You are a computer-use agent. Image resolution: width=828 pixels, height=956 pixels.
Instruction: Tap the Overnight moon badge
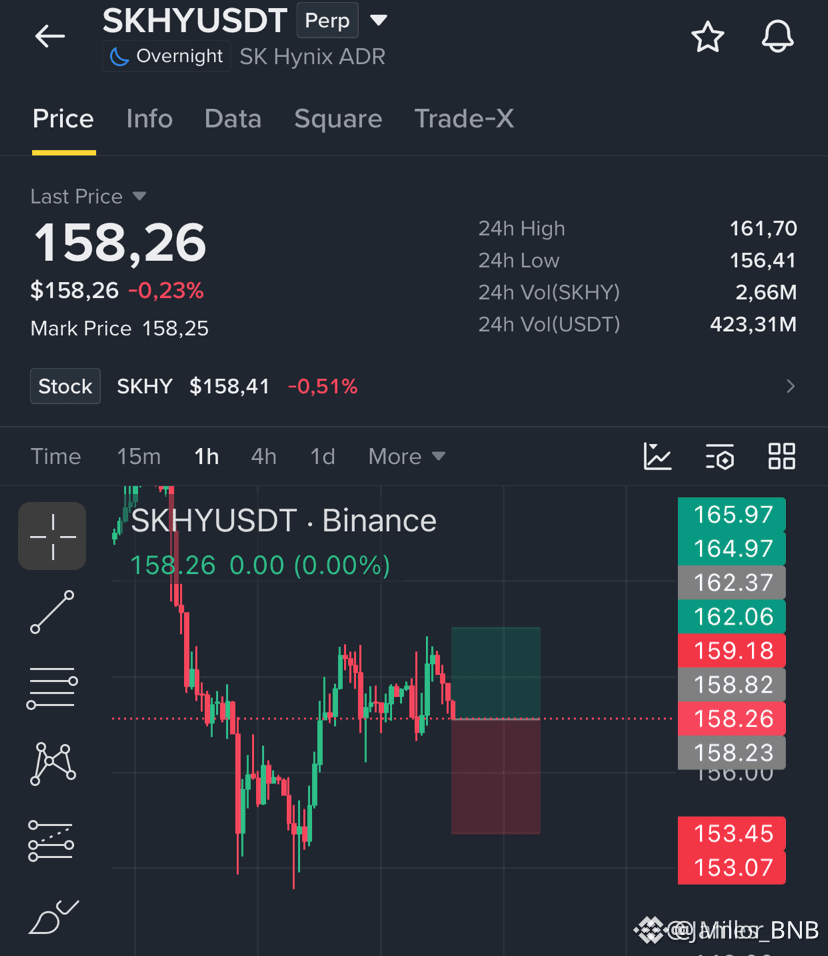pyautogui.click(x=166, y=56)
